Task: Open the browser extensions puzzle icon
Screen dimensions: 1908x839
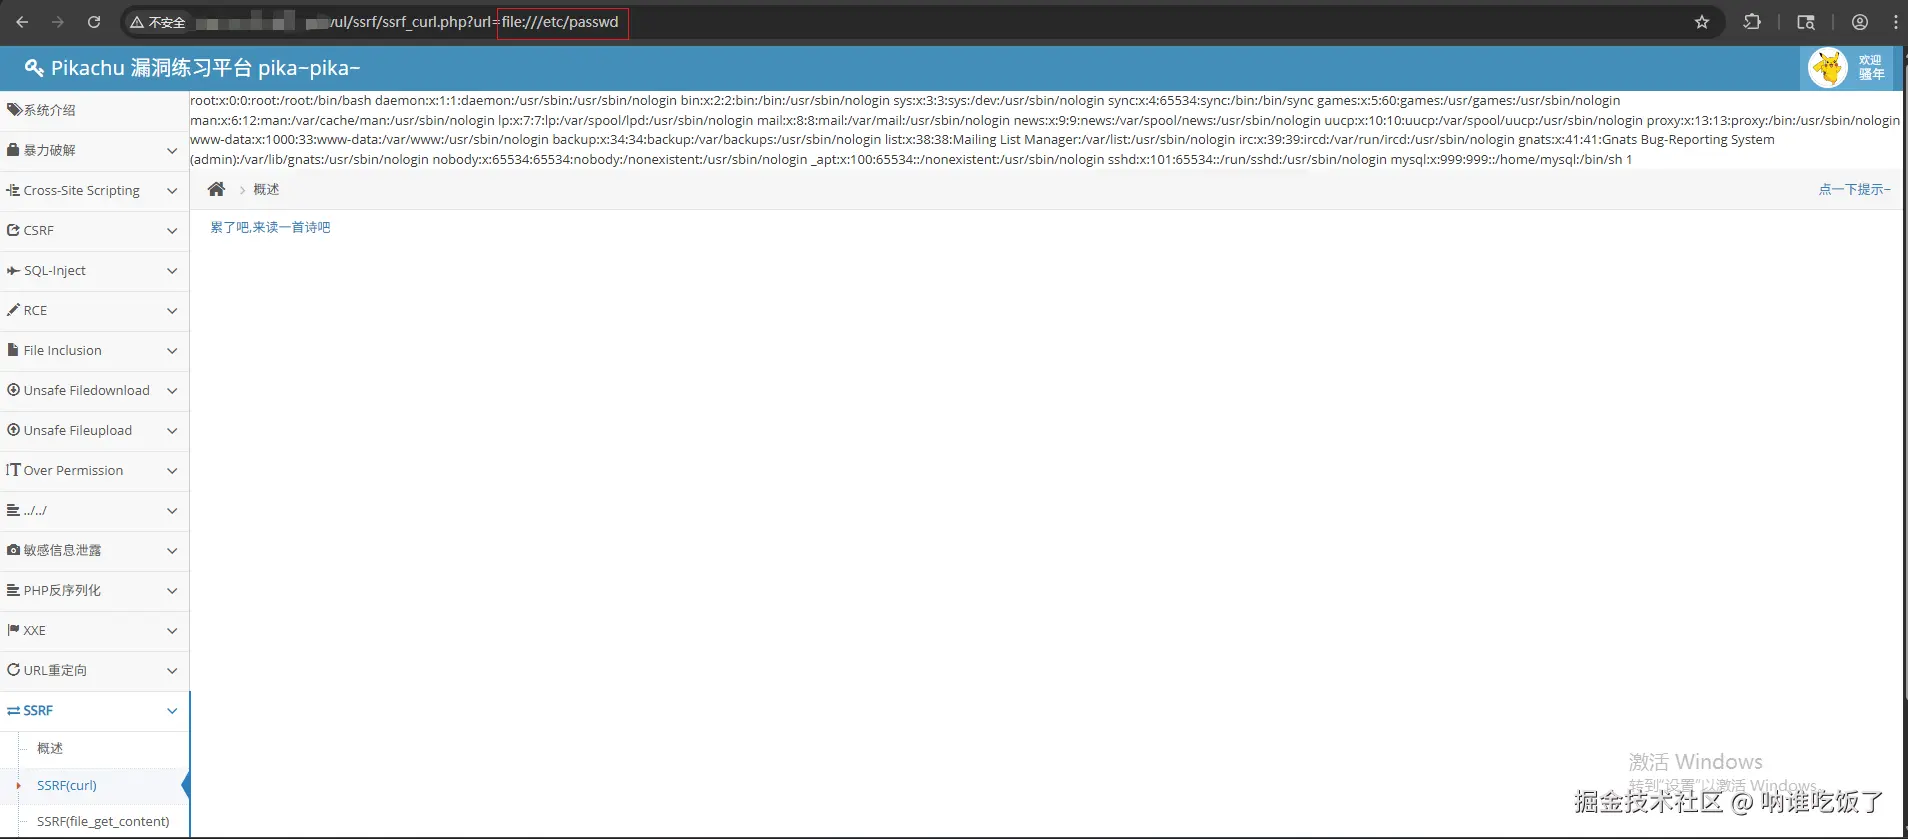Action: [x=1752, y=22]
